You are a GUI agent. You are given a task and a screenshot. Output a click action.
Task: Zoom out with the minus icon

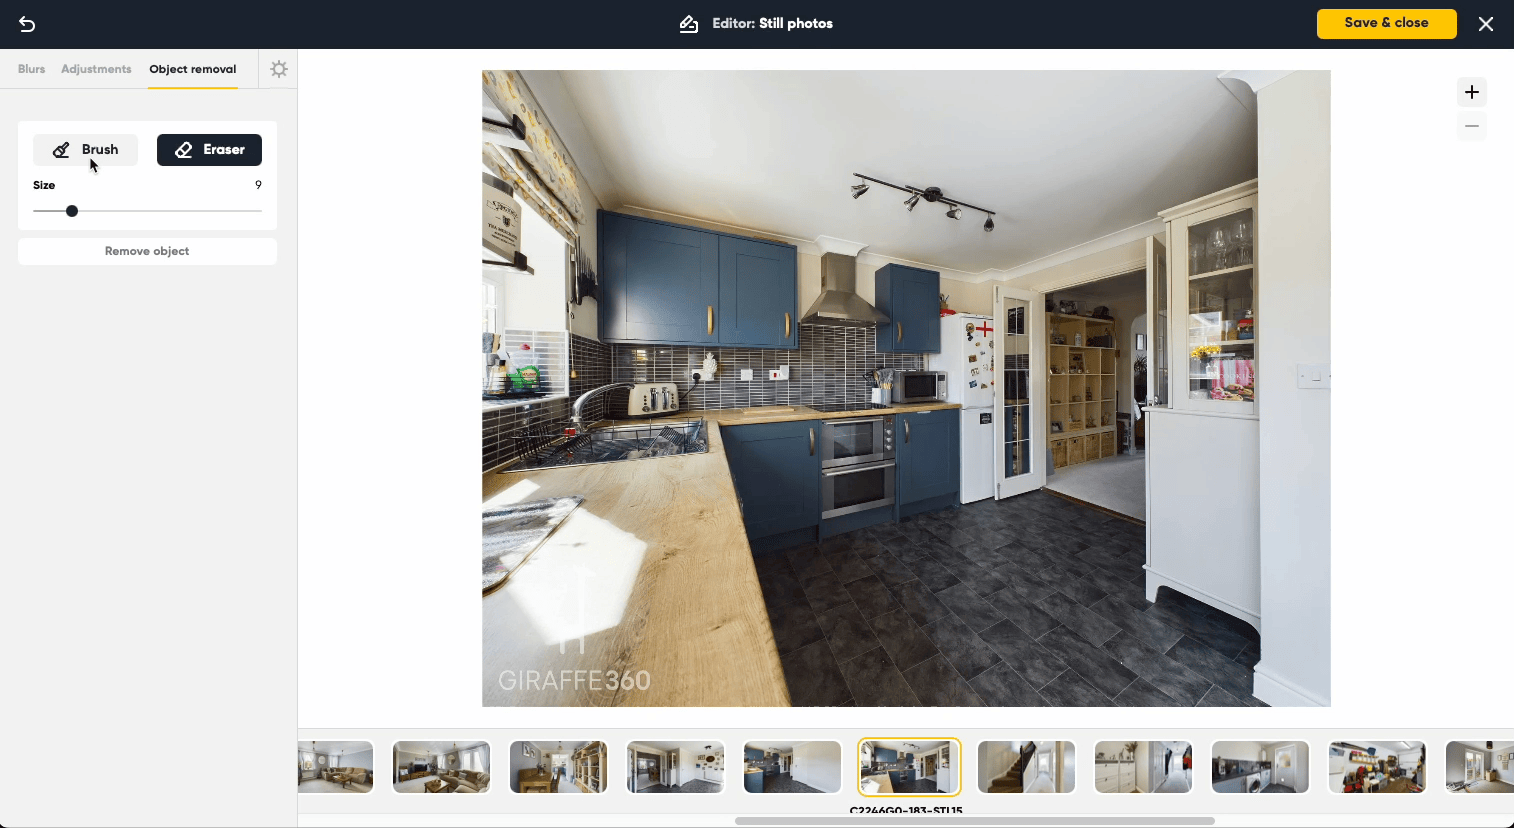1471,126
